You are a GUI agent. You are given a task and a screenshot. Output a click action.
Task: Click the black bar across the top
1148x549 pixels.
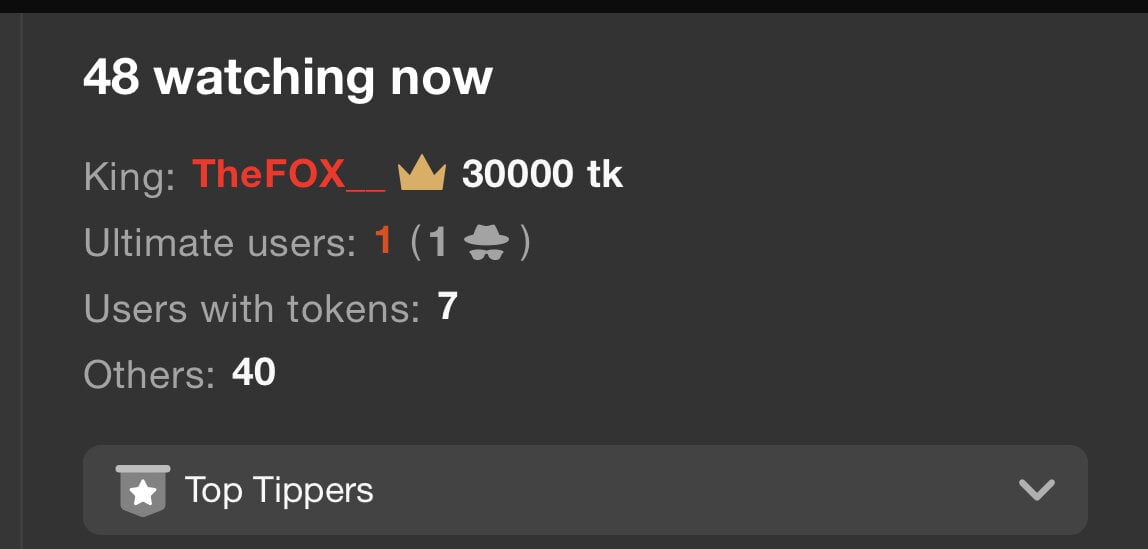pos(574,6)
